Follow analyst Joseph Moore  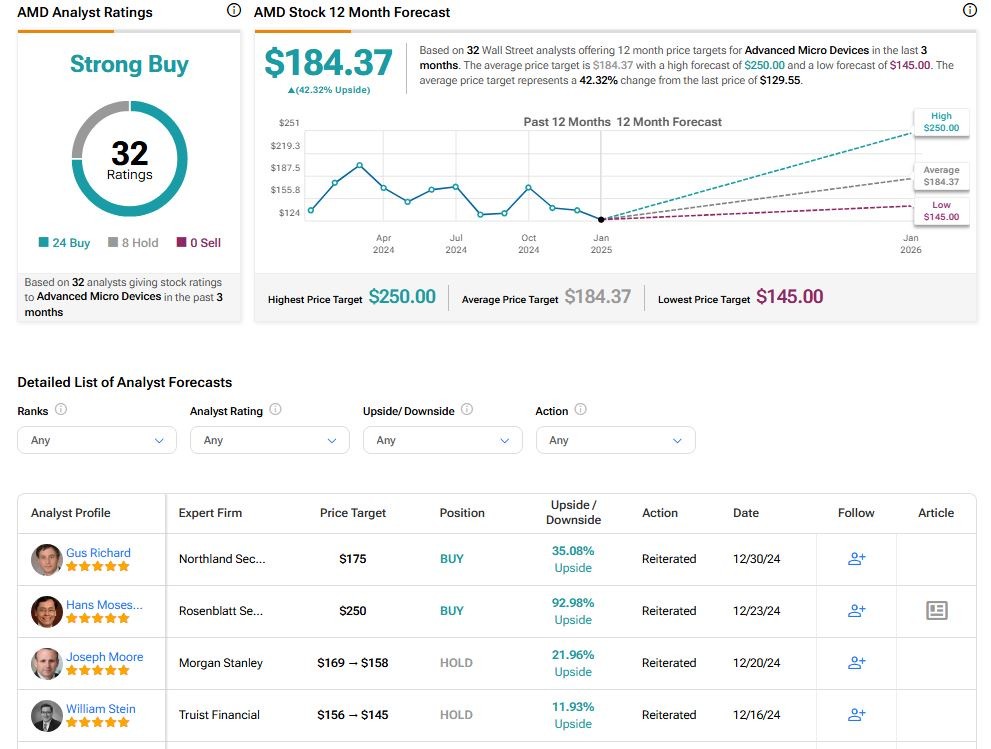[856, 663]
